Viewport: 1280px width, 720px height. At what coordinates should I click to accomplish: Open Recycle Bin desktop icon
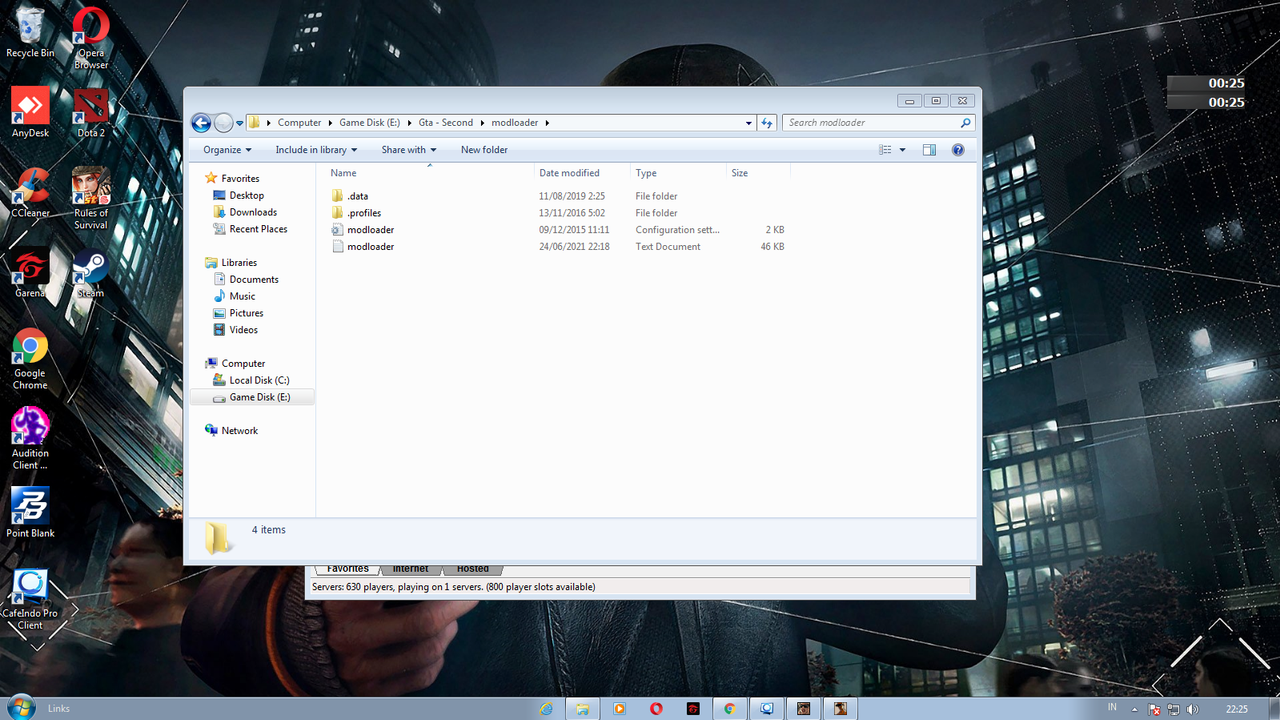[30, 32]
